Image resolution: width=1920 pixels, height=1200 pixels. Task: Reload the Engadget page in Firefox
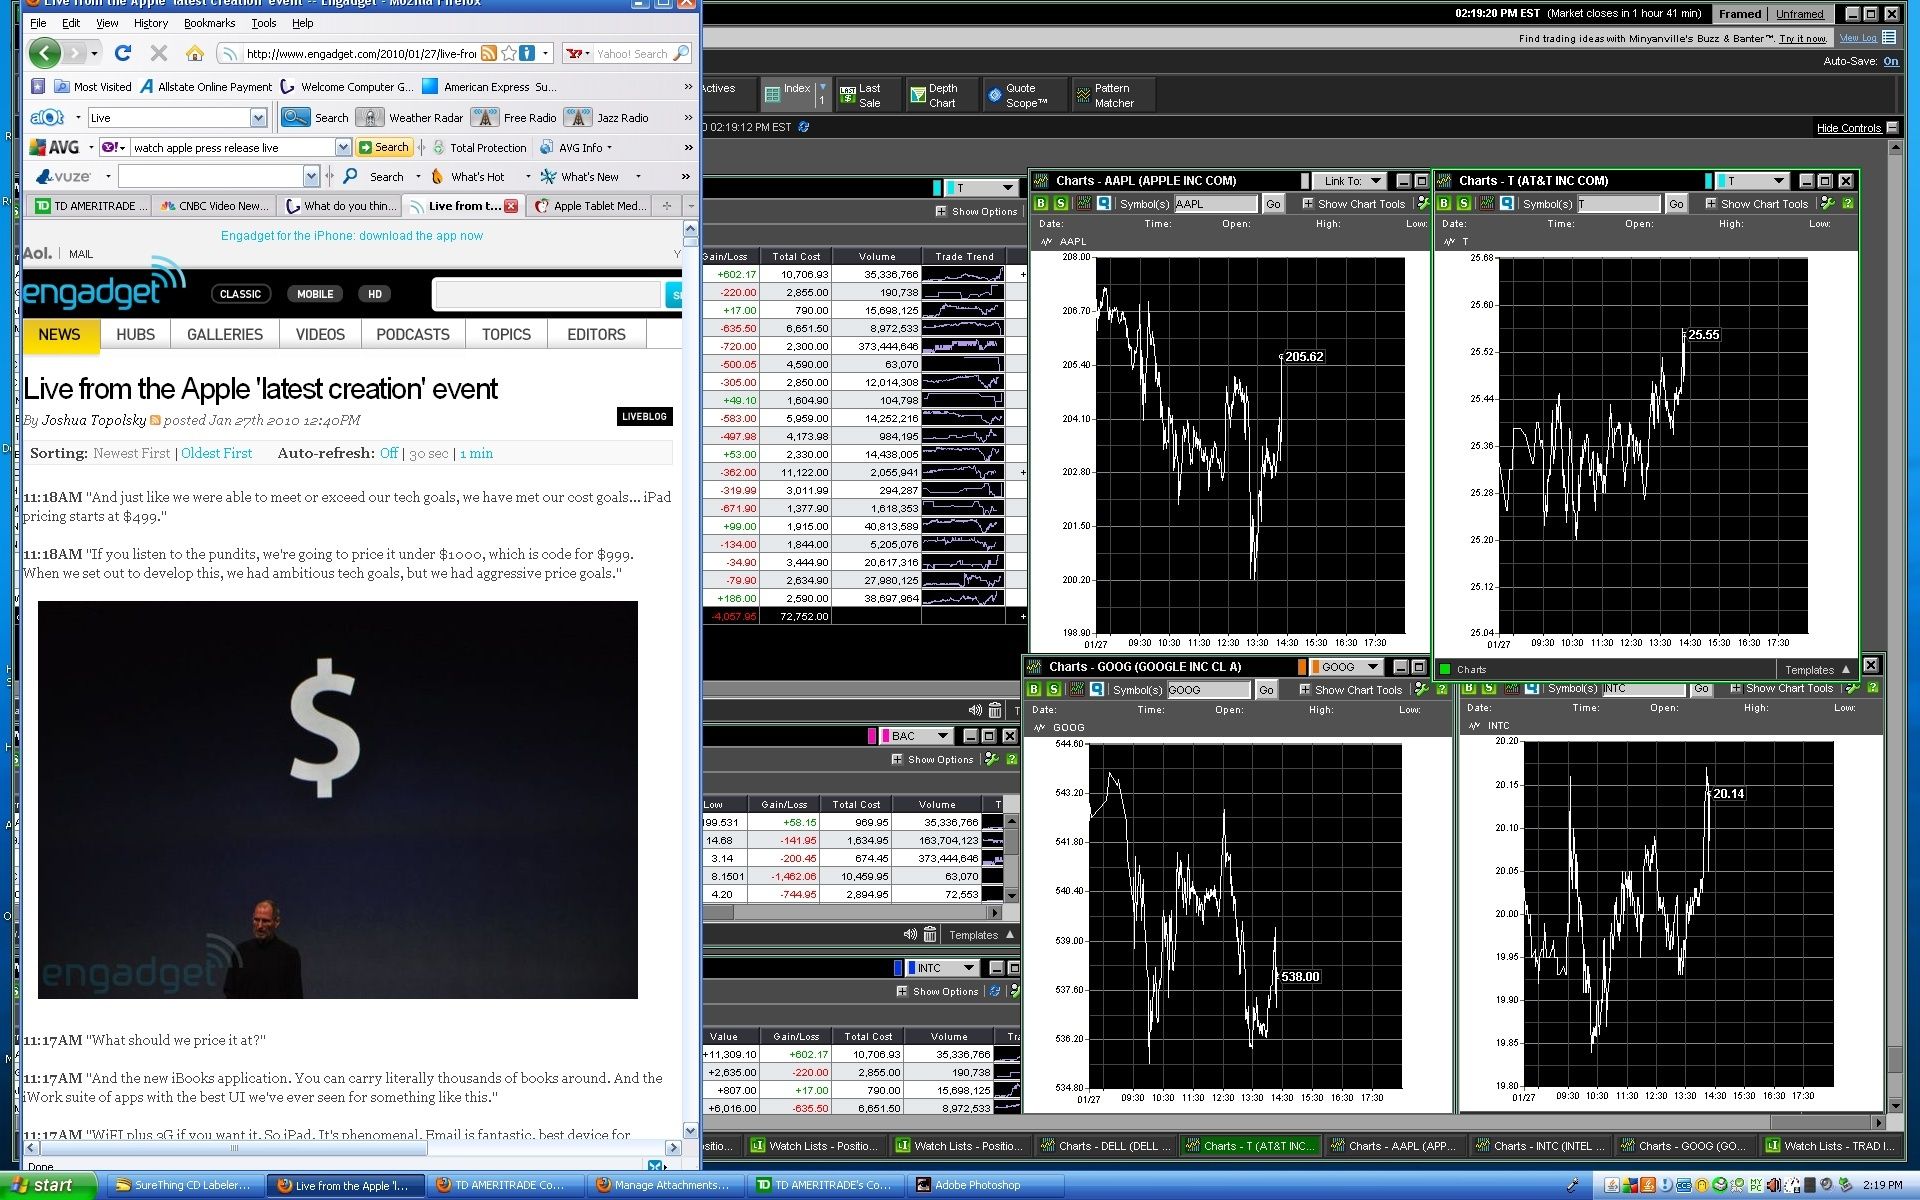click(123, 53)
